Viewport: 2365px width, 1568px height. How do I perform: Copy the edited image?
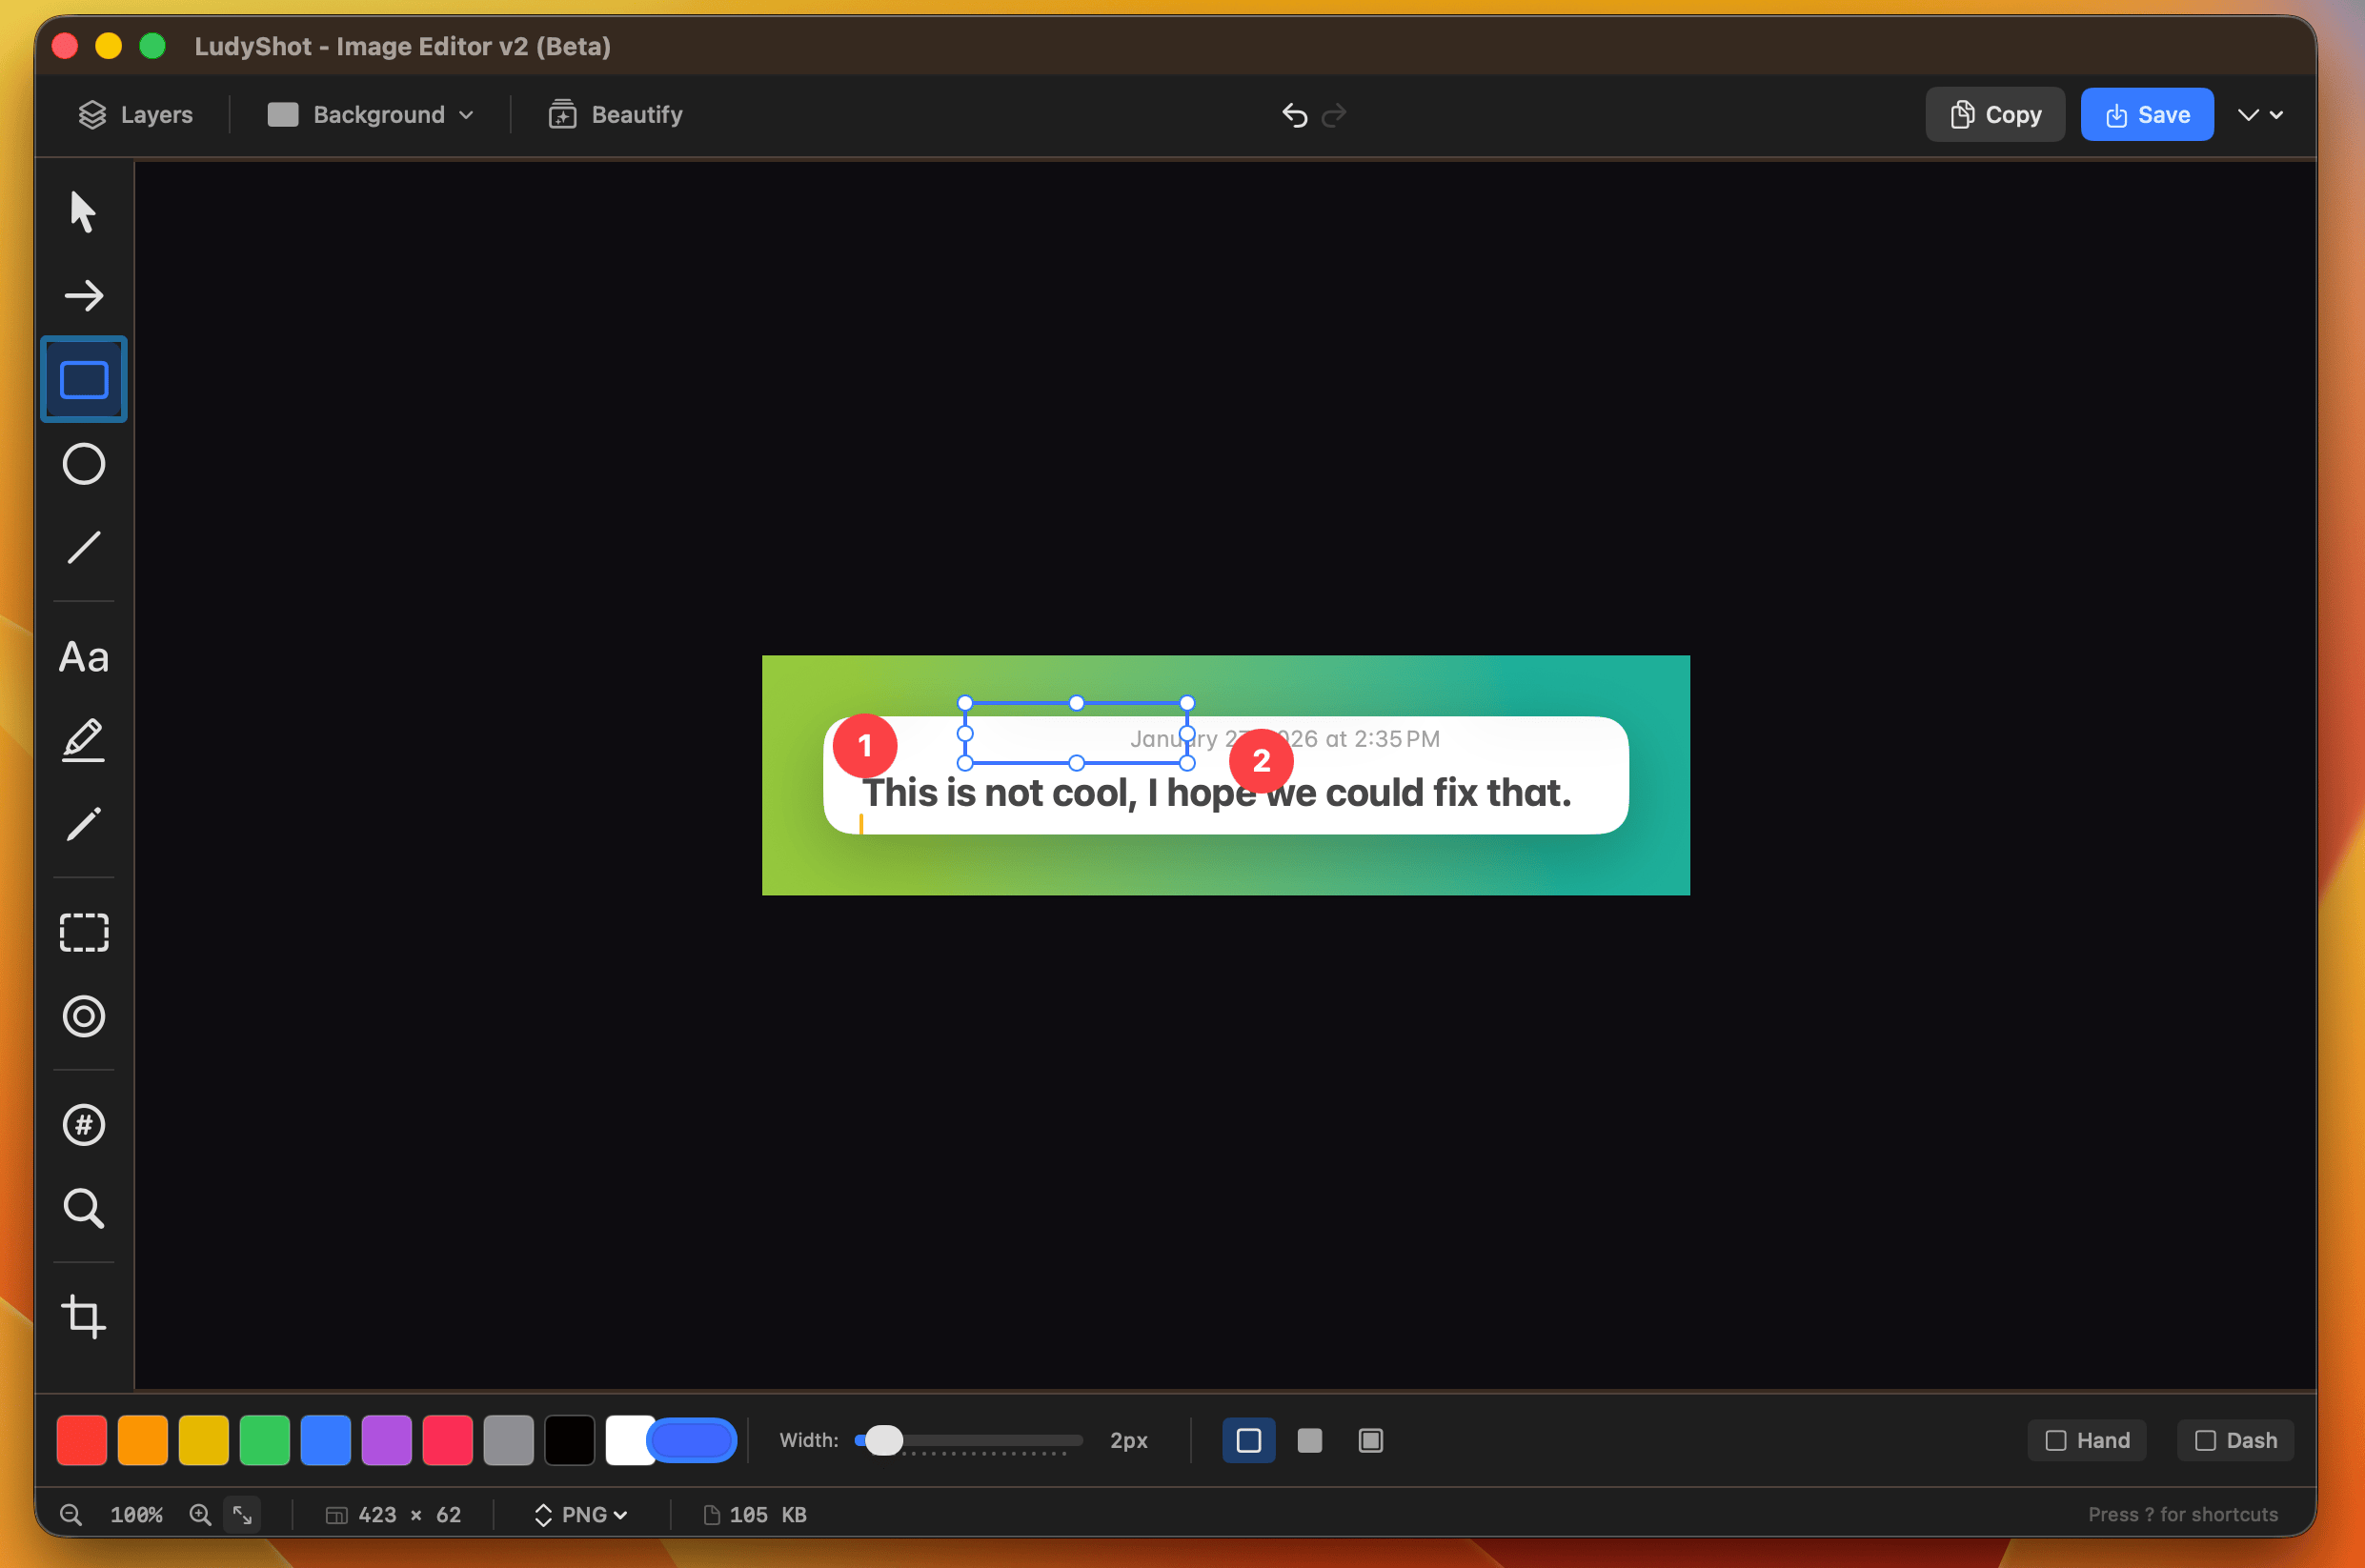[1994, 114]
